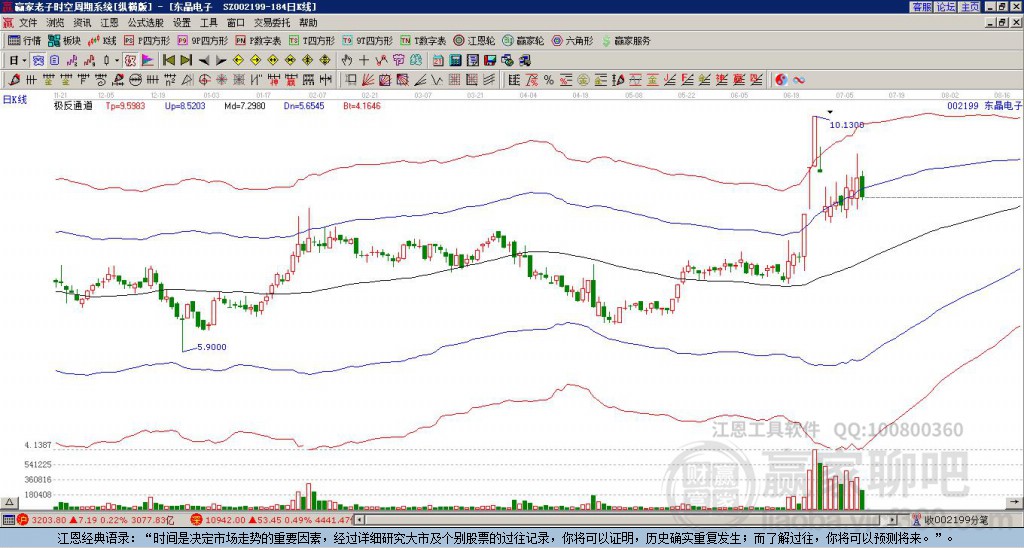Viewport: 1024px width, 548px height.
Task: Click the 收002199分笔 status entry
Action: coord(951,520)
